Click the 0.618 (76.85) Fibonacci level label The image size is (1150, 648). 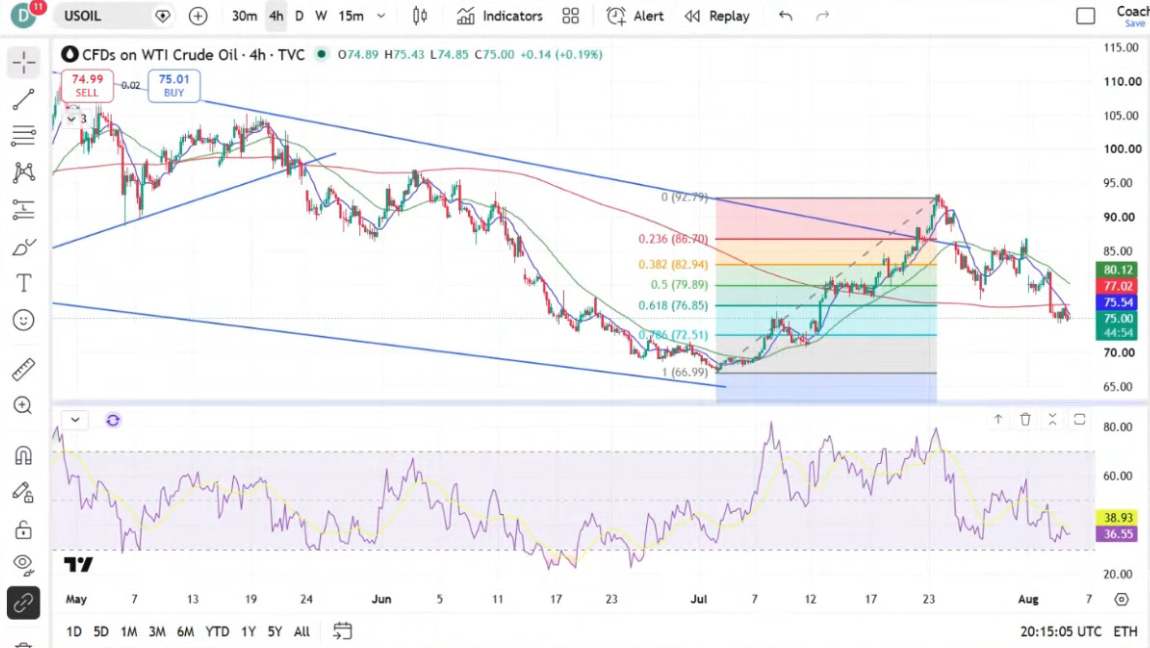673,306
